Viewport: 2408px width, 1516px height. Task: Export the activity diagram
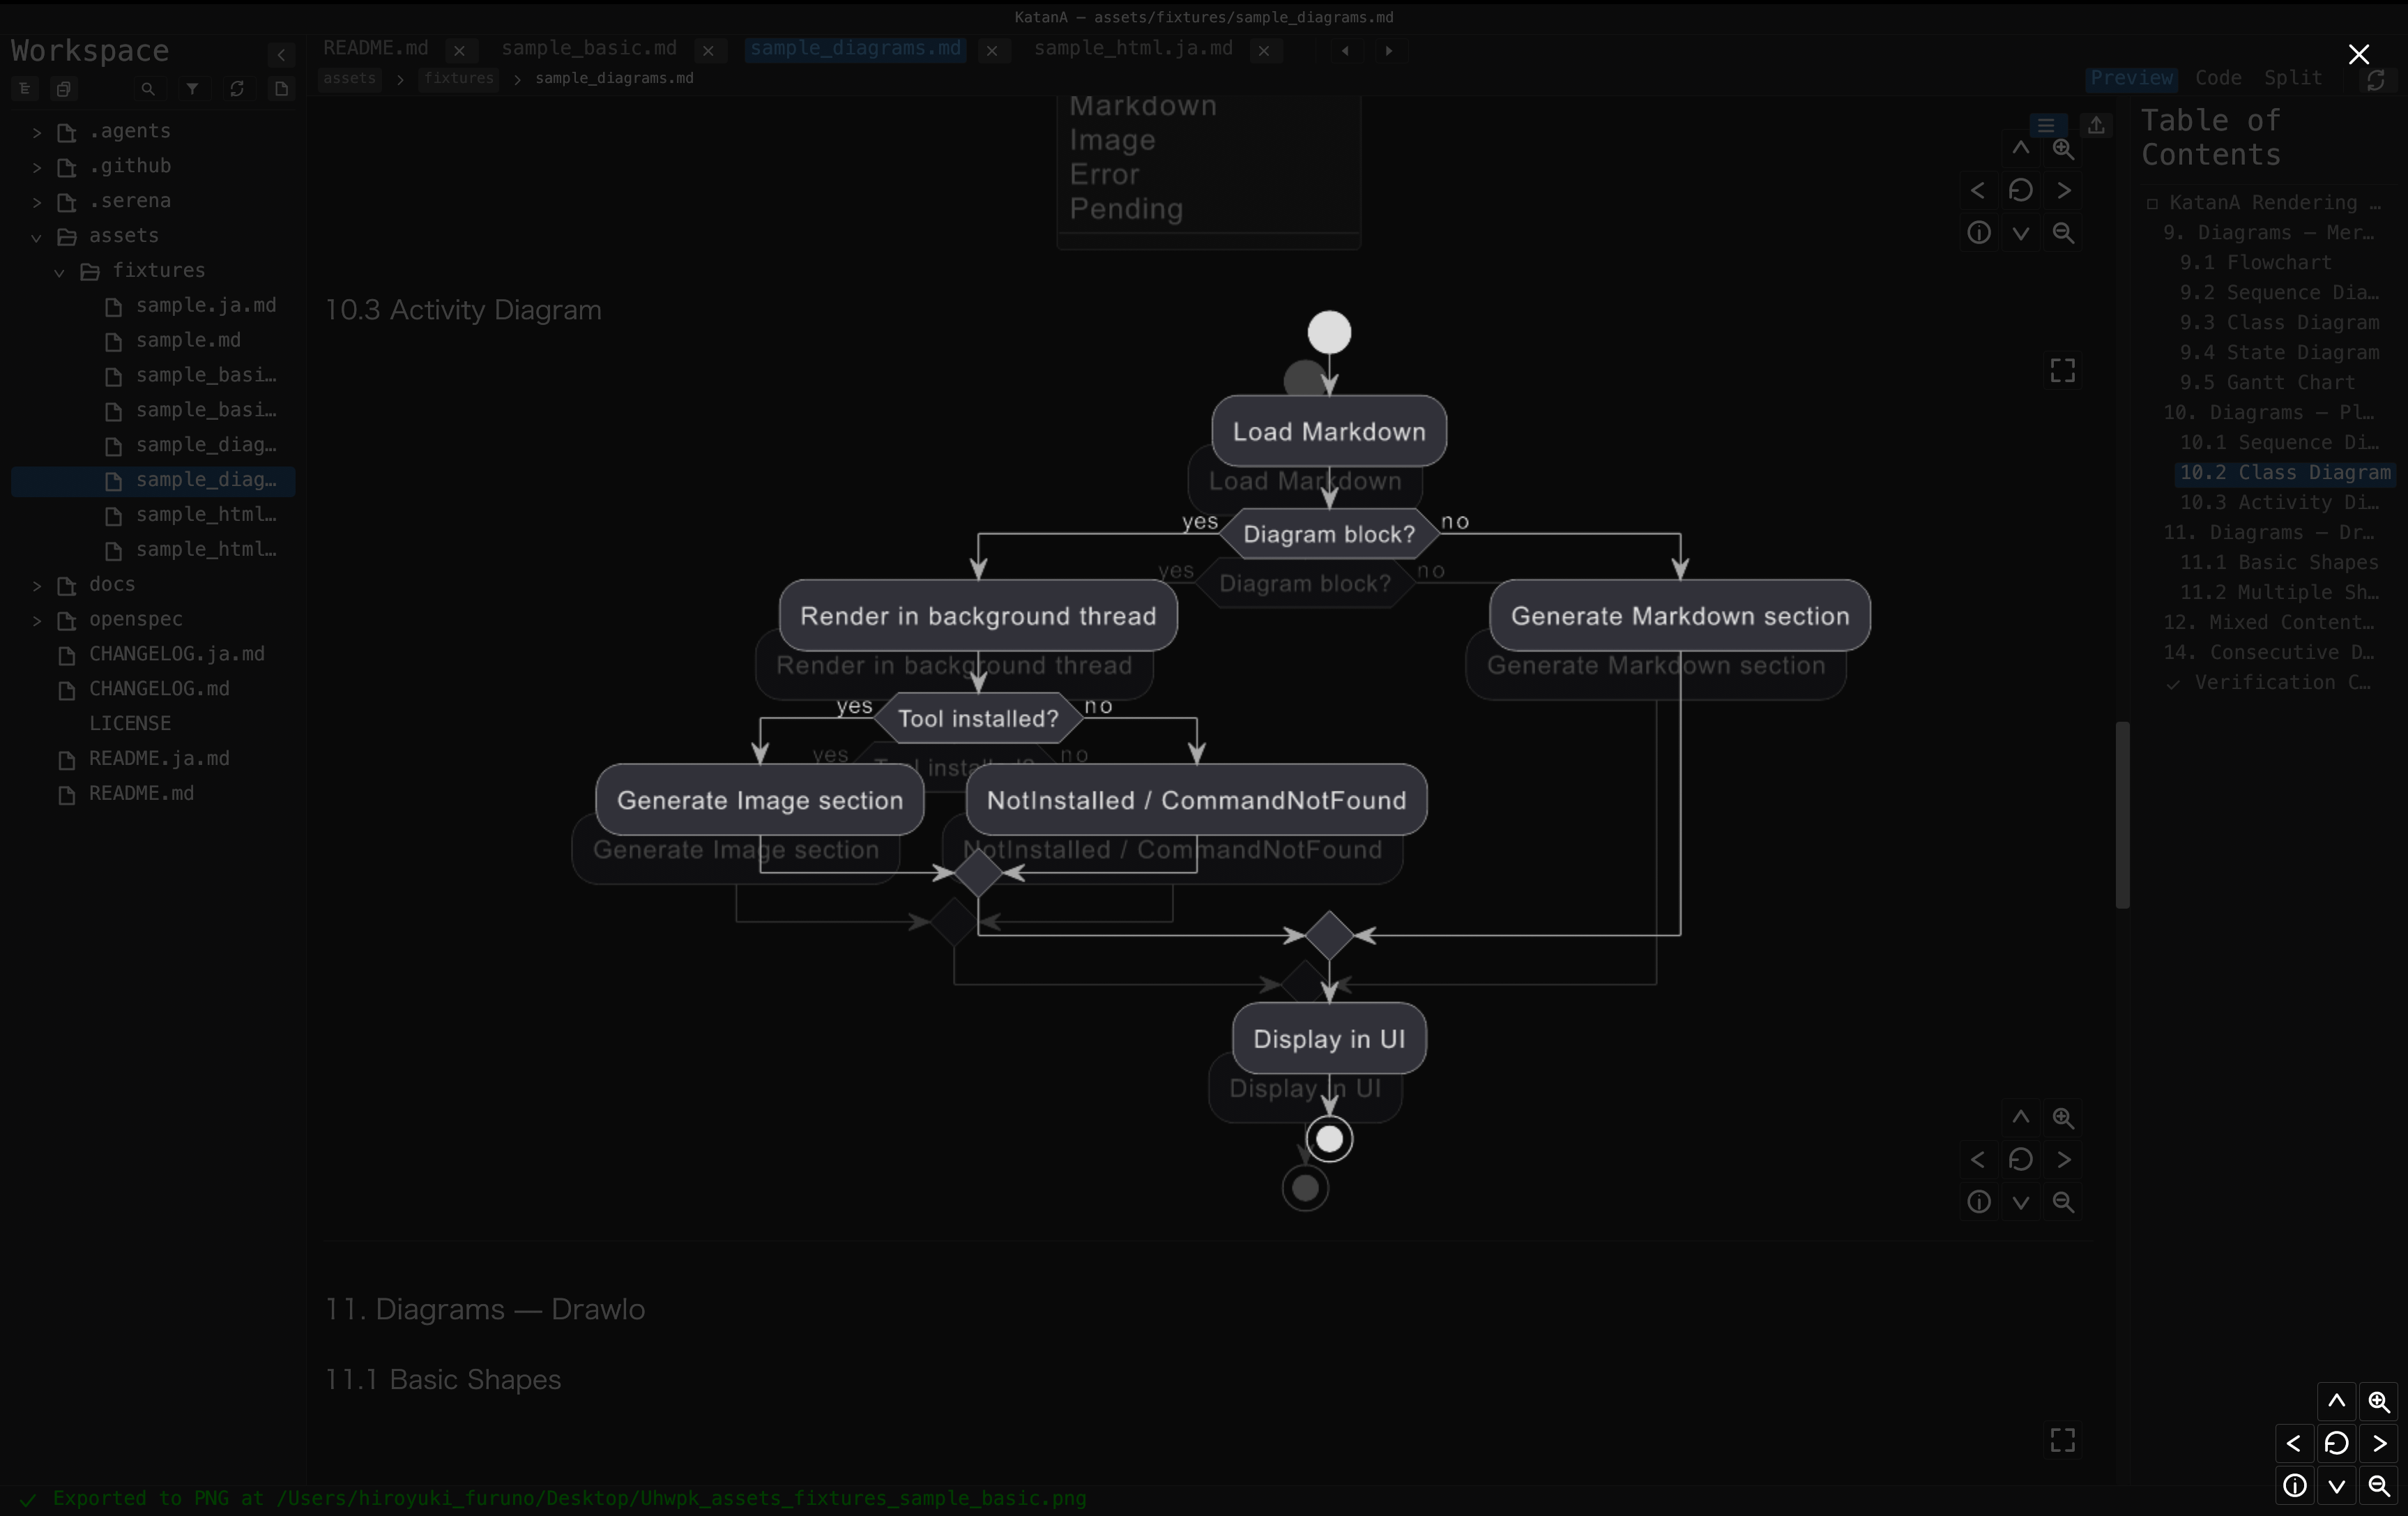(x=2096, y=126)
